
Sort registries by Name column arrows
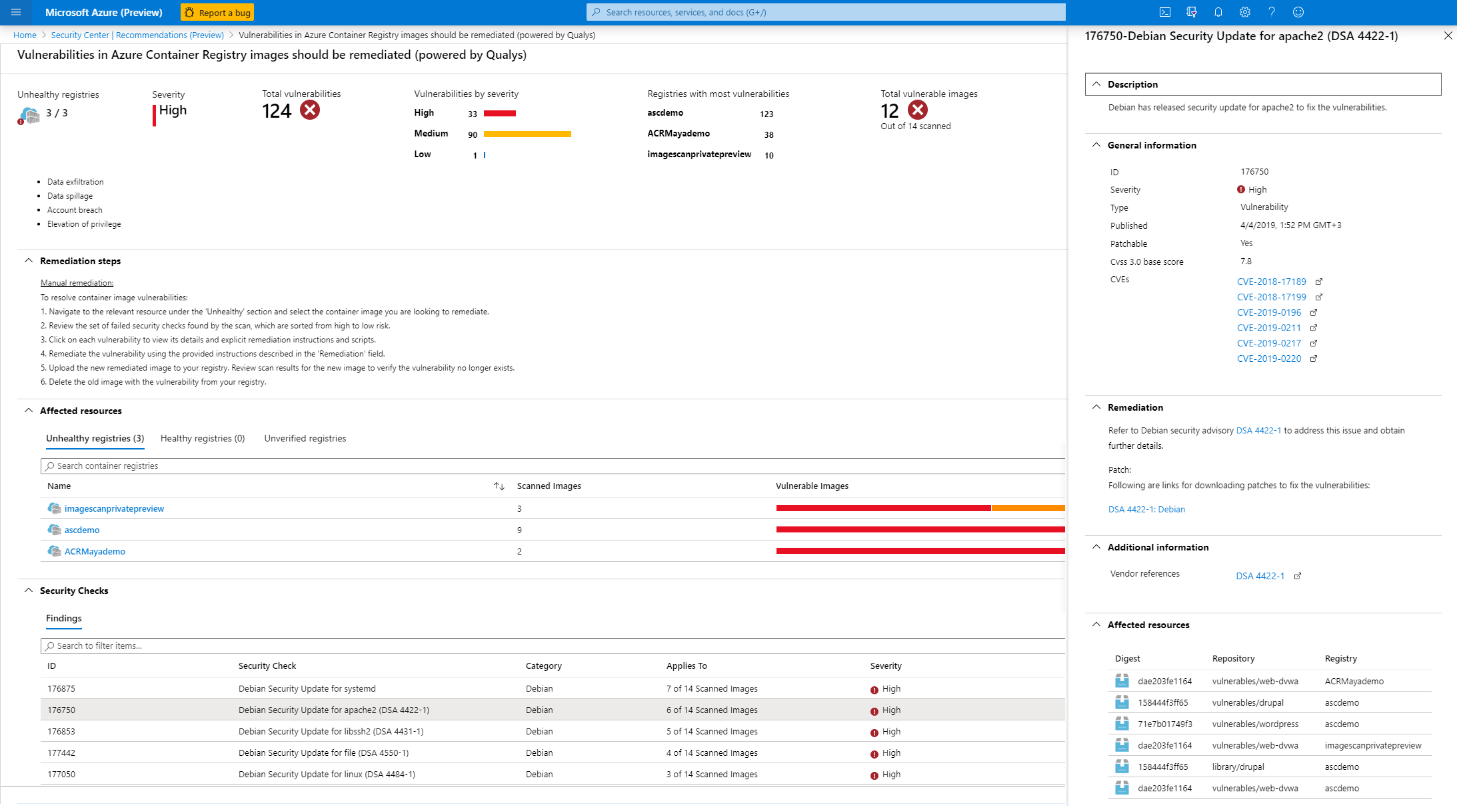(499, 486)
